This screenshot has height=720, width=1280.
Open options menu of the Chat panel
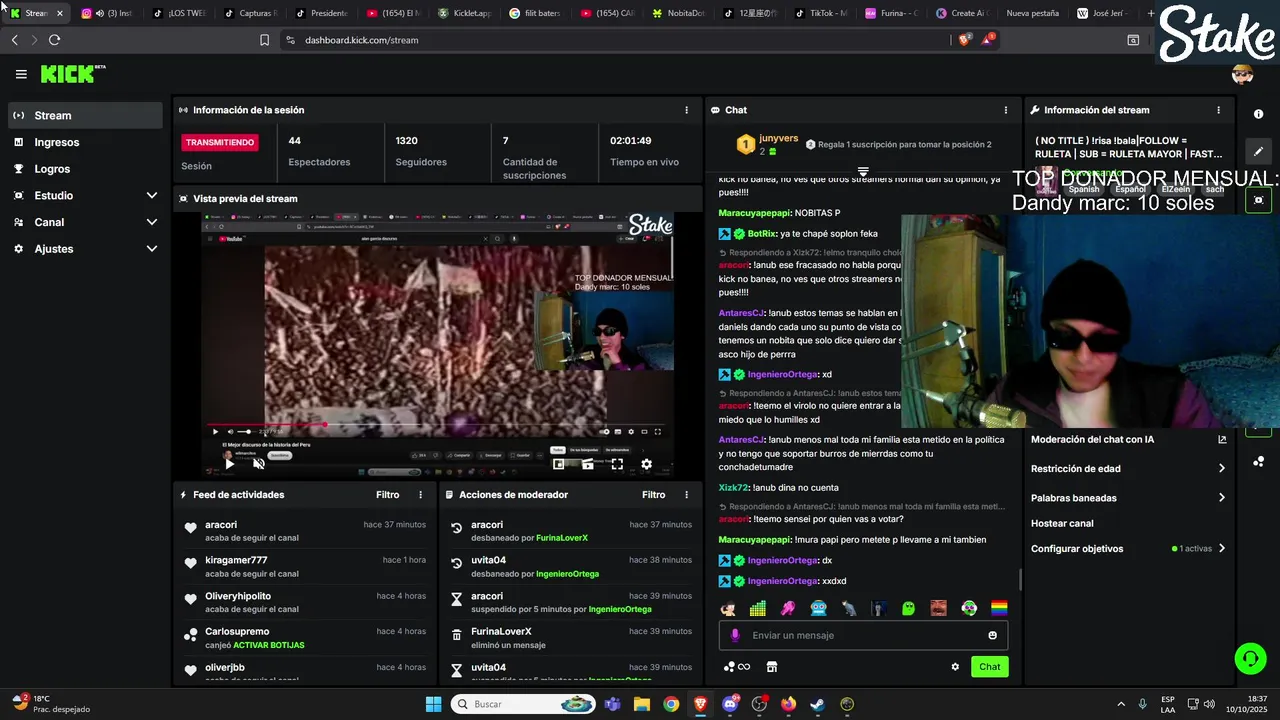pos(1006,110)
